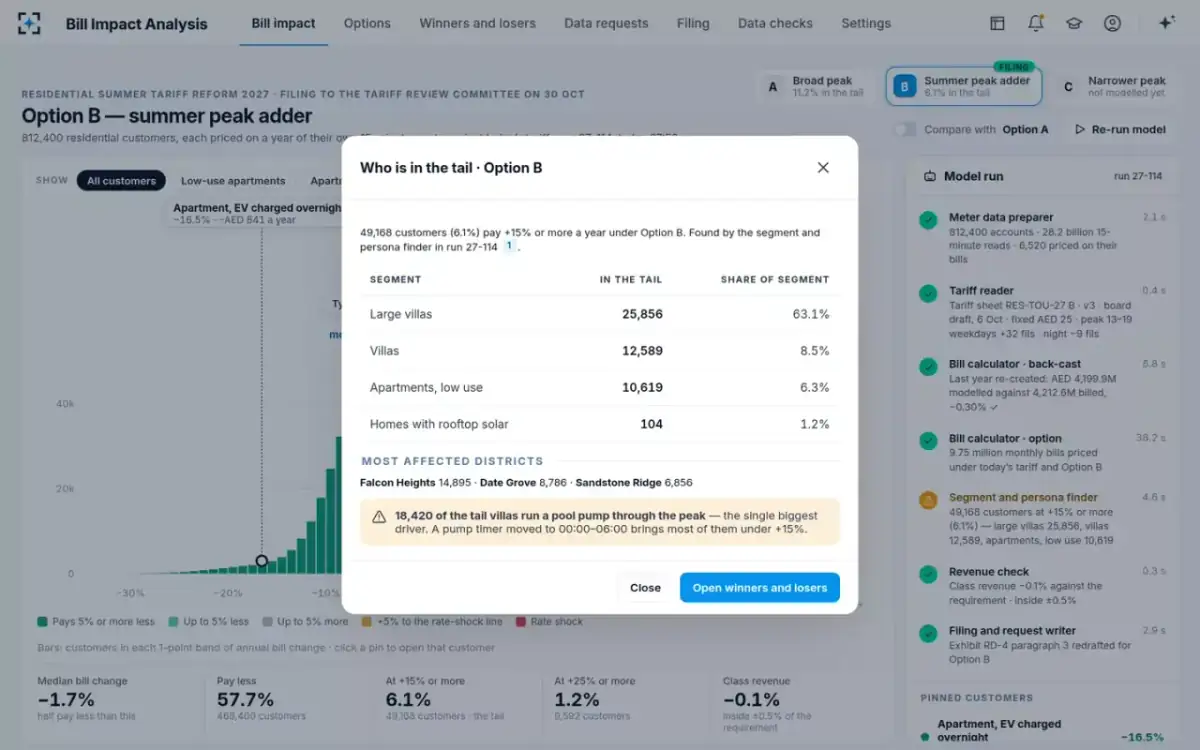Click the Meter data preparer status icon

[x=929, y=219]
